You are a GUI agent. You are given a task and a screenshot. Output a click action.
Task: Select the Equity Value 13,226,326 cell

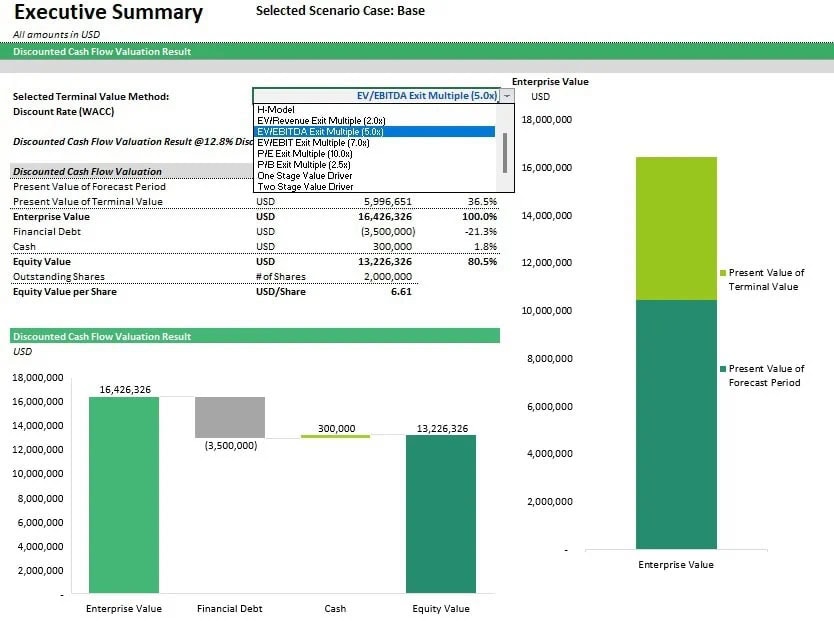pyautogui.click(x=385, y=262)
